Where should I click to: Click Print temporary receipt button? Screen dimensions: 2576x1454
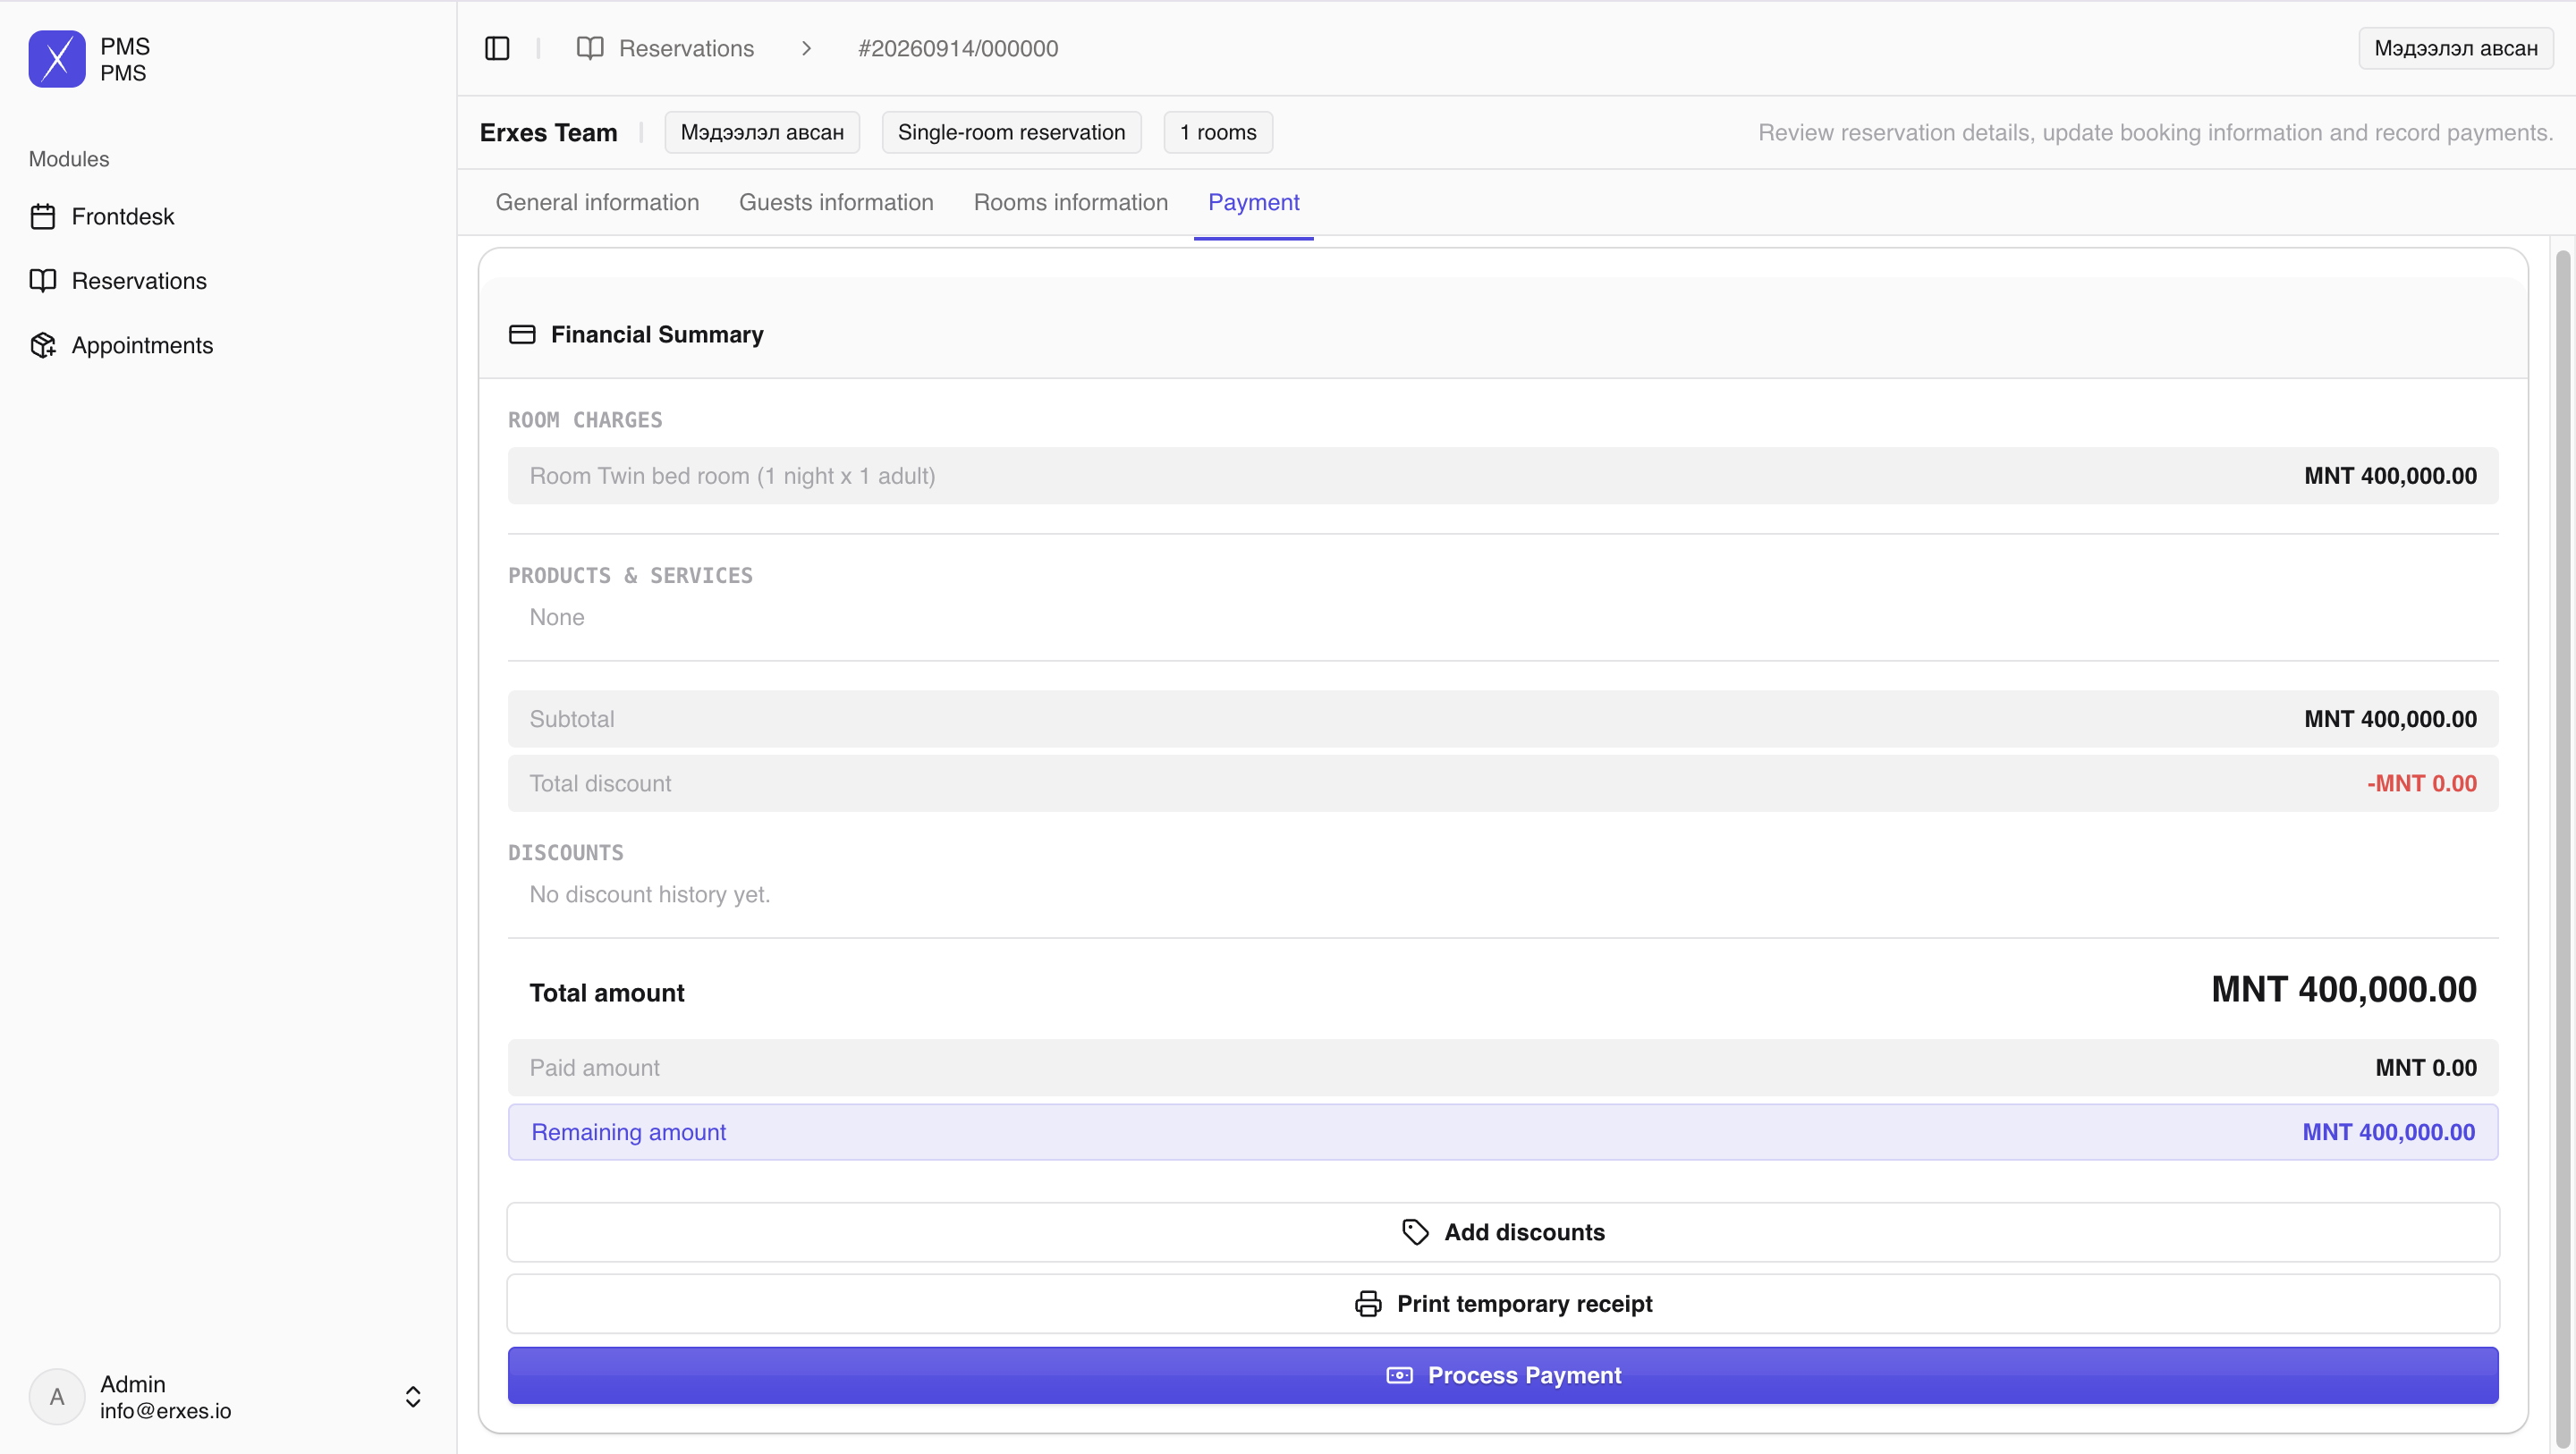click(1503, 1303)
